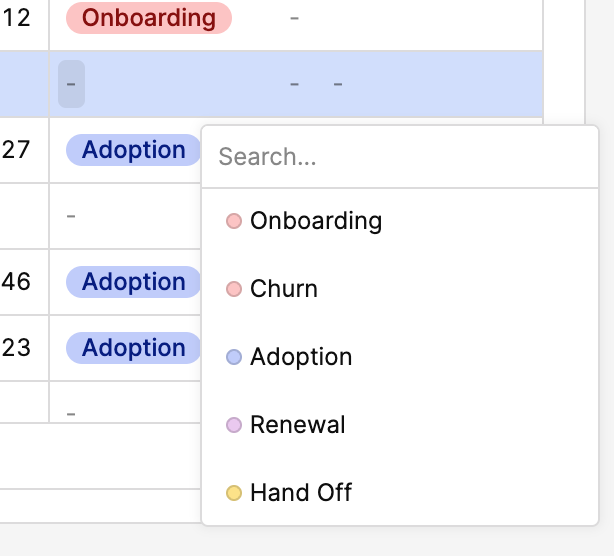Click the yellow dot beside Hand Off
This screenshot has height=556, width=614.
234,493
